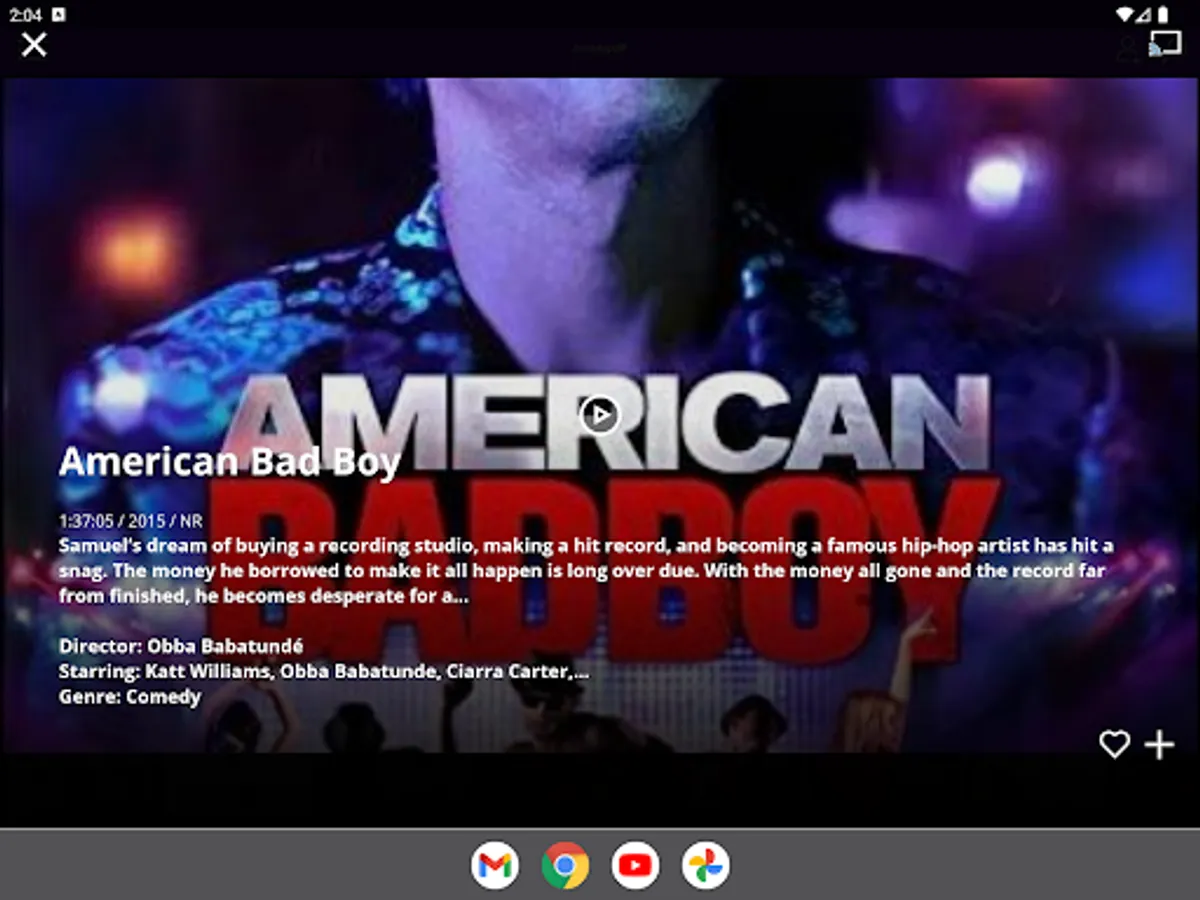Open YouTube from the dock
This screenshot has width=1200, height=900.
(635, 866)
